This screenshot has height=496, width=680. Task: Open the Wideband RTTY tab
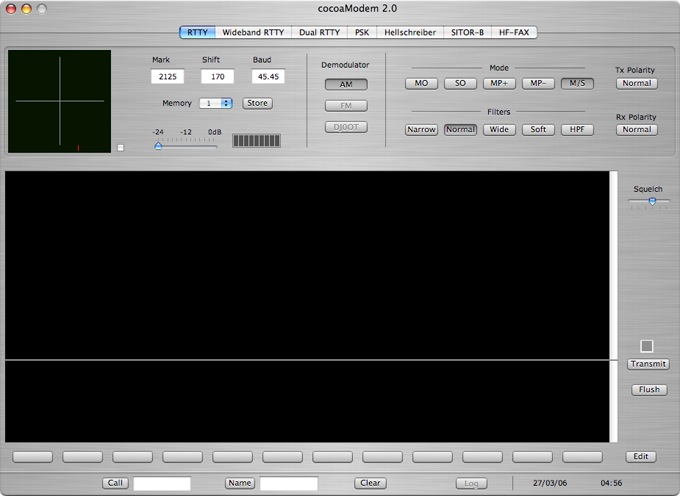click(253, 33)
